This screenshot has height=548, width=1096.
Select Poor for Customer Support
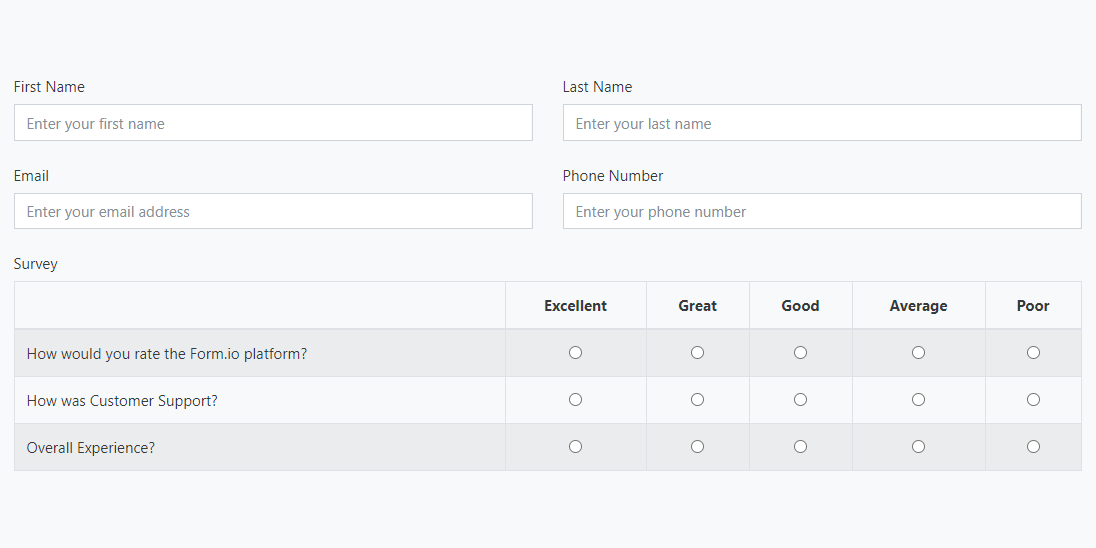pos(1033,400)
